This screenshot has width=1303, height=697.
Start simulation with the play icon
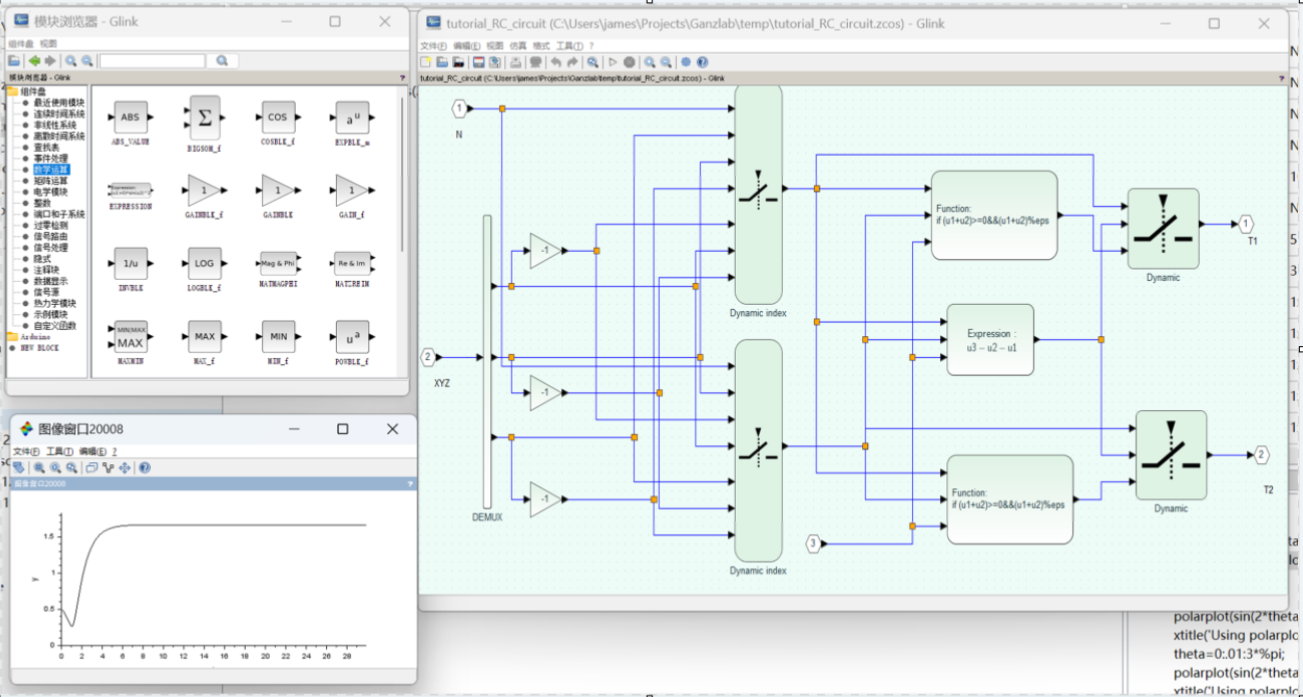coord(613,62)
